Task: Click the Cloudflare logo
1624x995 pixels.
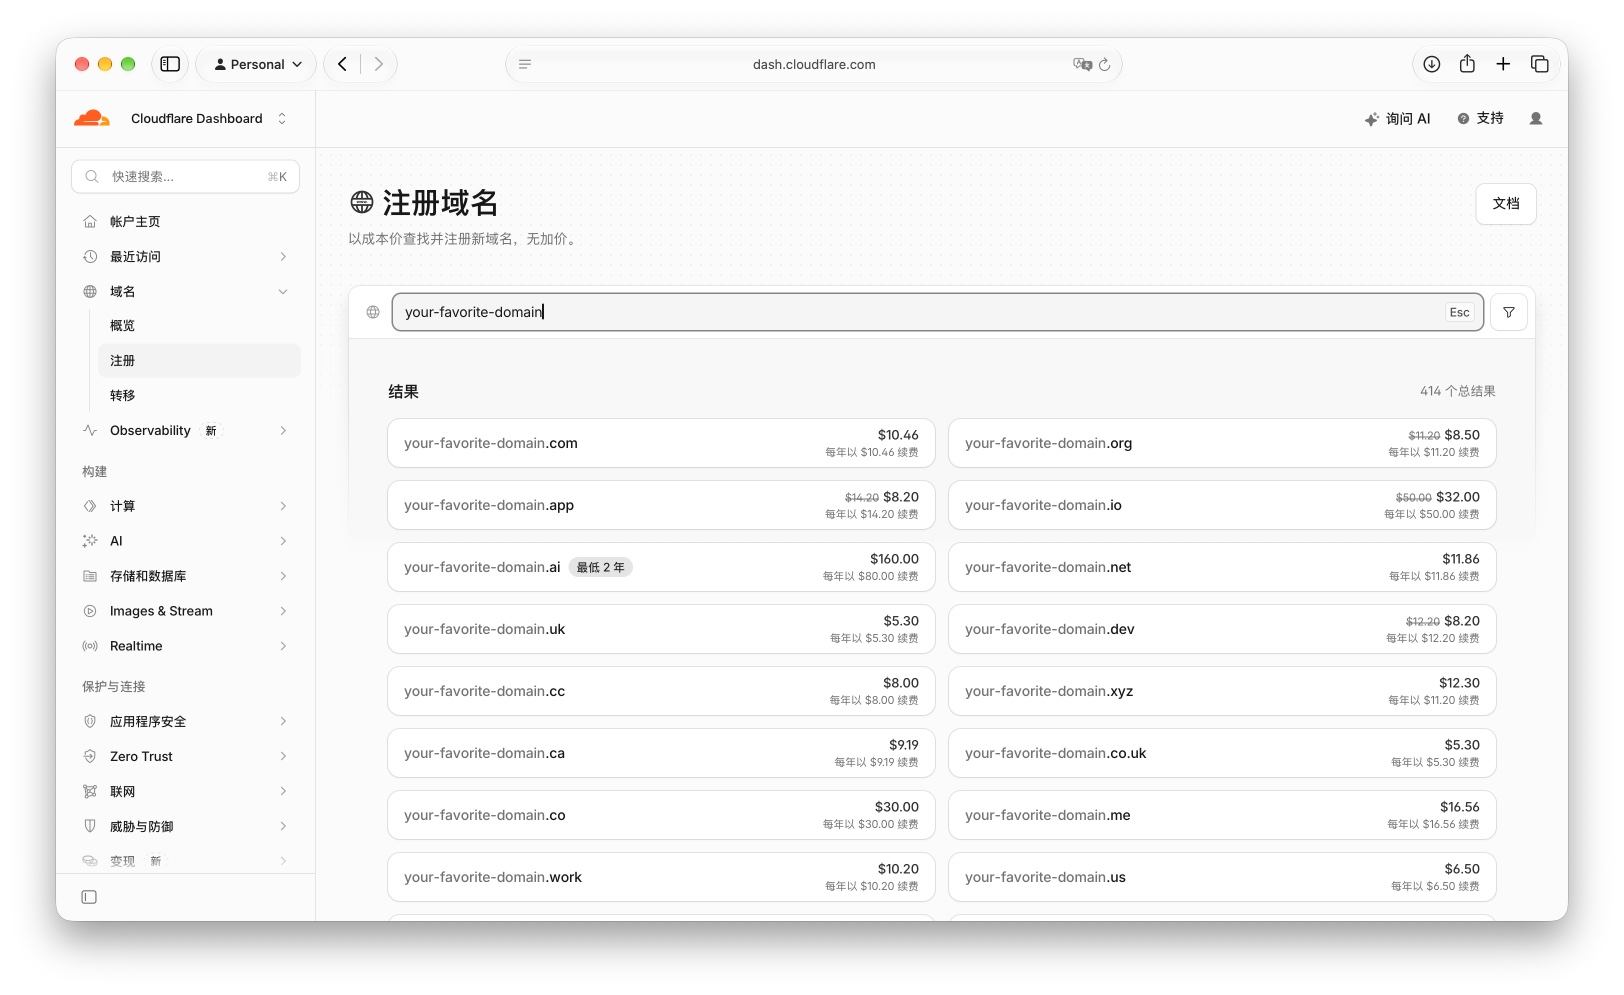Action: tap(92, 118)
